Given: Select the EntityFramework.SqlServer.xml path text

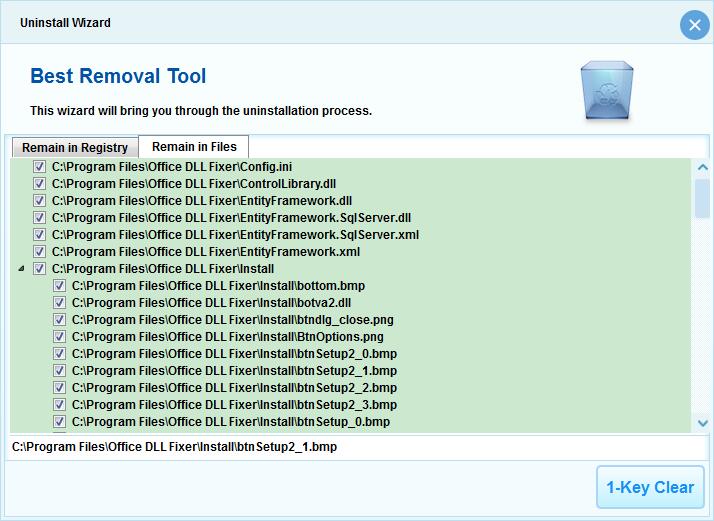Looking at the screenshot, I should (235, 235).
